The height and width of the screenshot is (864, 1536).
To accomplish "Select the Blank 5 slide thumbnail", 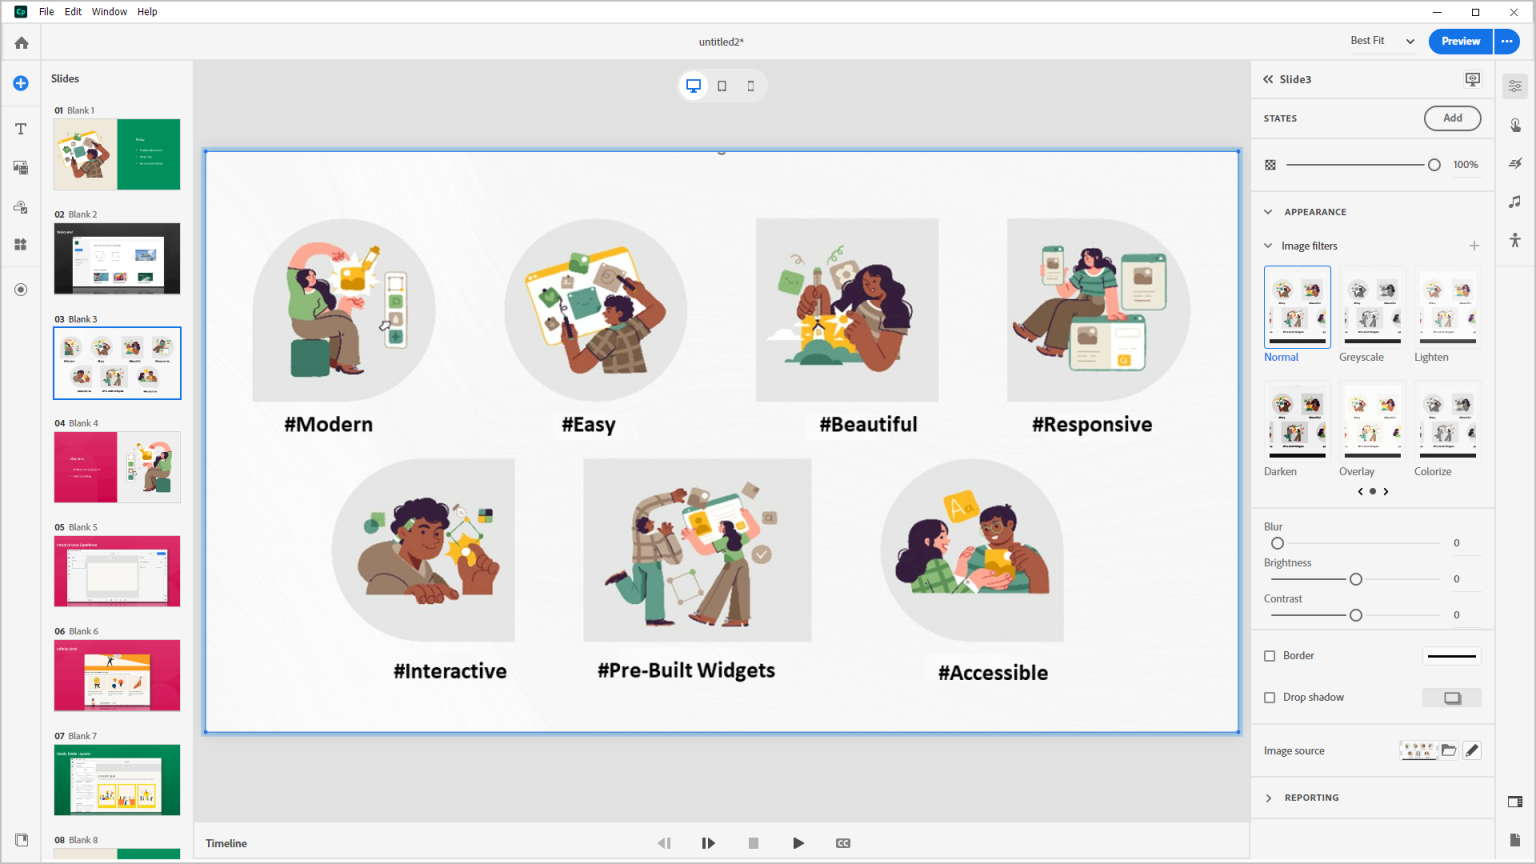I will (x=117, y=571).
